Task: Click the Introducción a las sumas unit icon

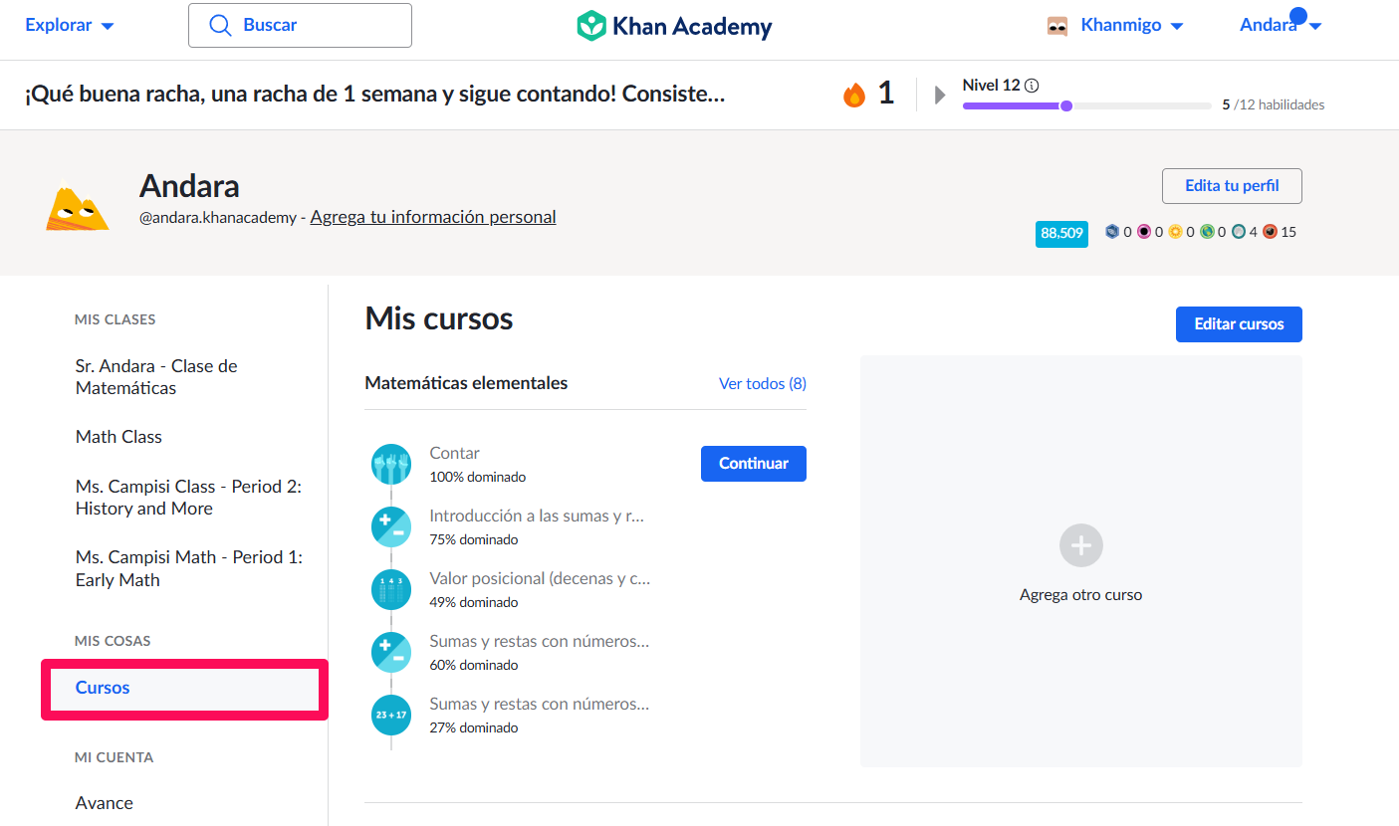Action: pyautogui.click(x=391, y=527)
